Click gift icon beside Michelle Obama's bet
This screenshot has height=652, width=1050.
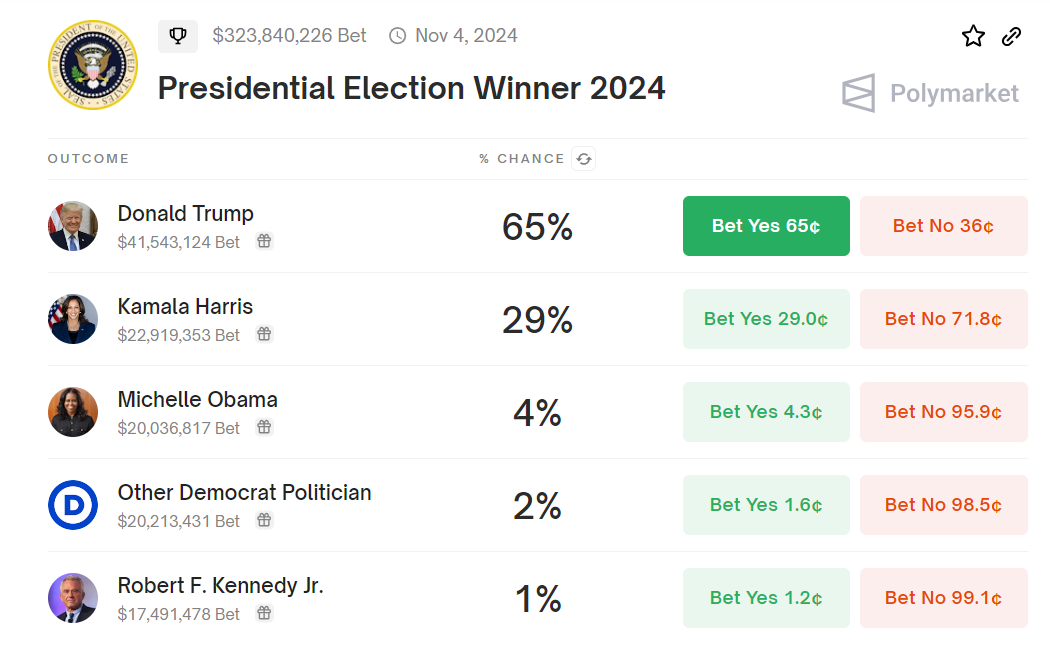pyautogui.click(x=264, y=427)
